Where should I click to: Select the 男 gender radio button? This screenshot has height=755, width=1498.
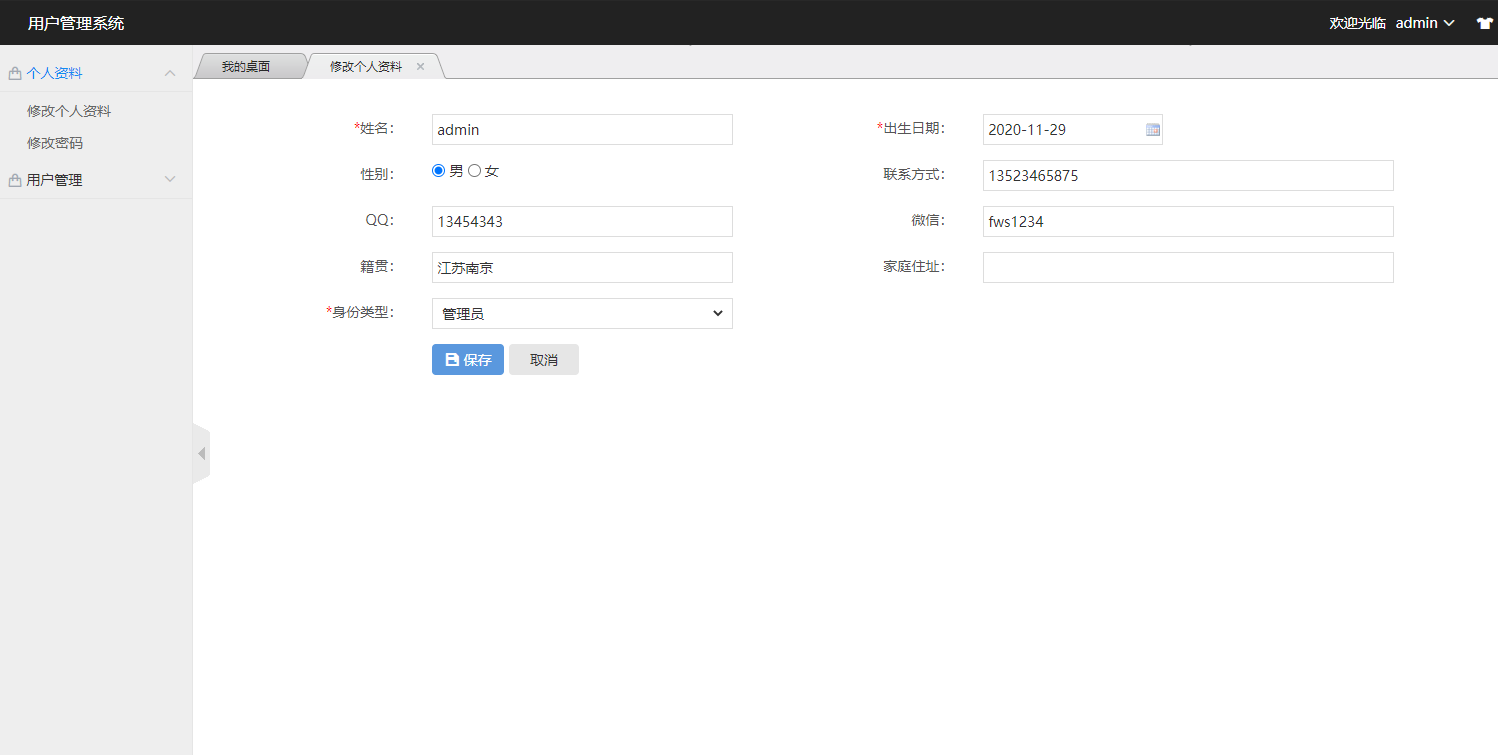[x=438, y=171]
